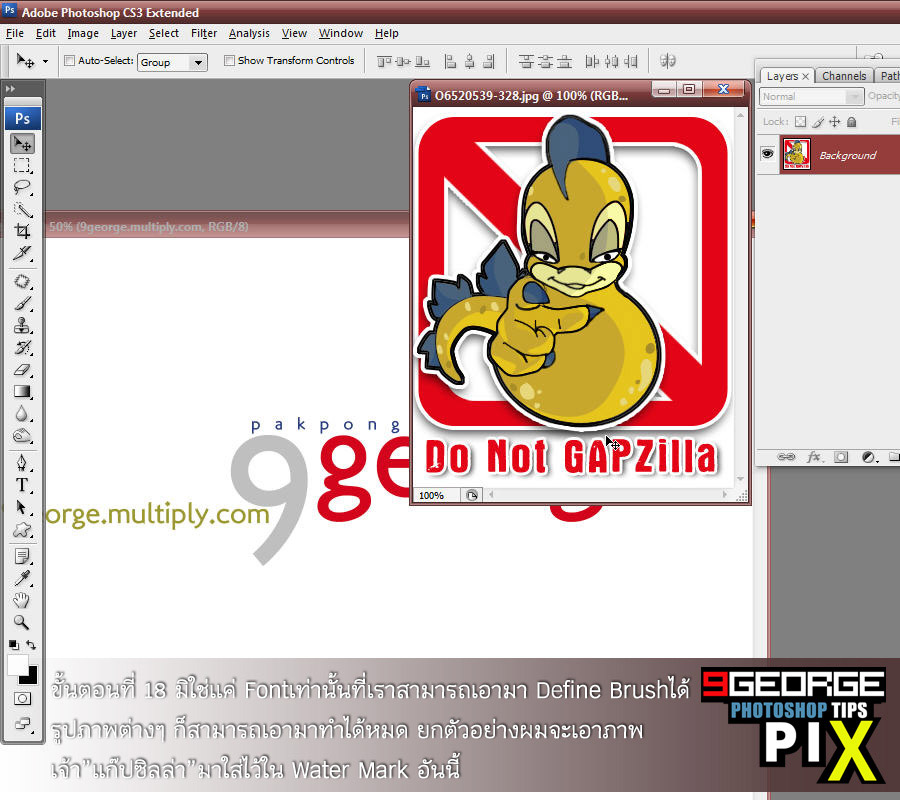Select the Slice tool
Viewport: 900px width, 800px height.
(x=22, y=253)
